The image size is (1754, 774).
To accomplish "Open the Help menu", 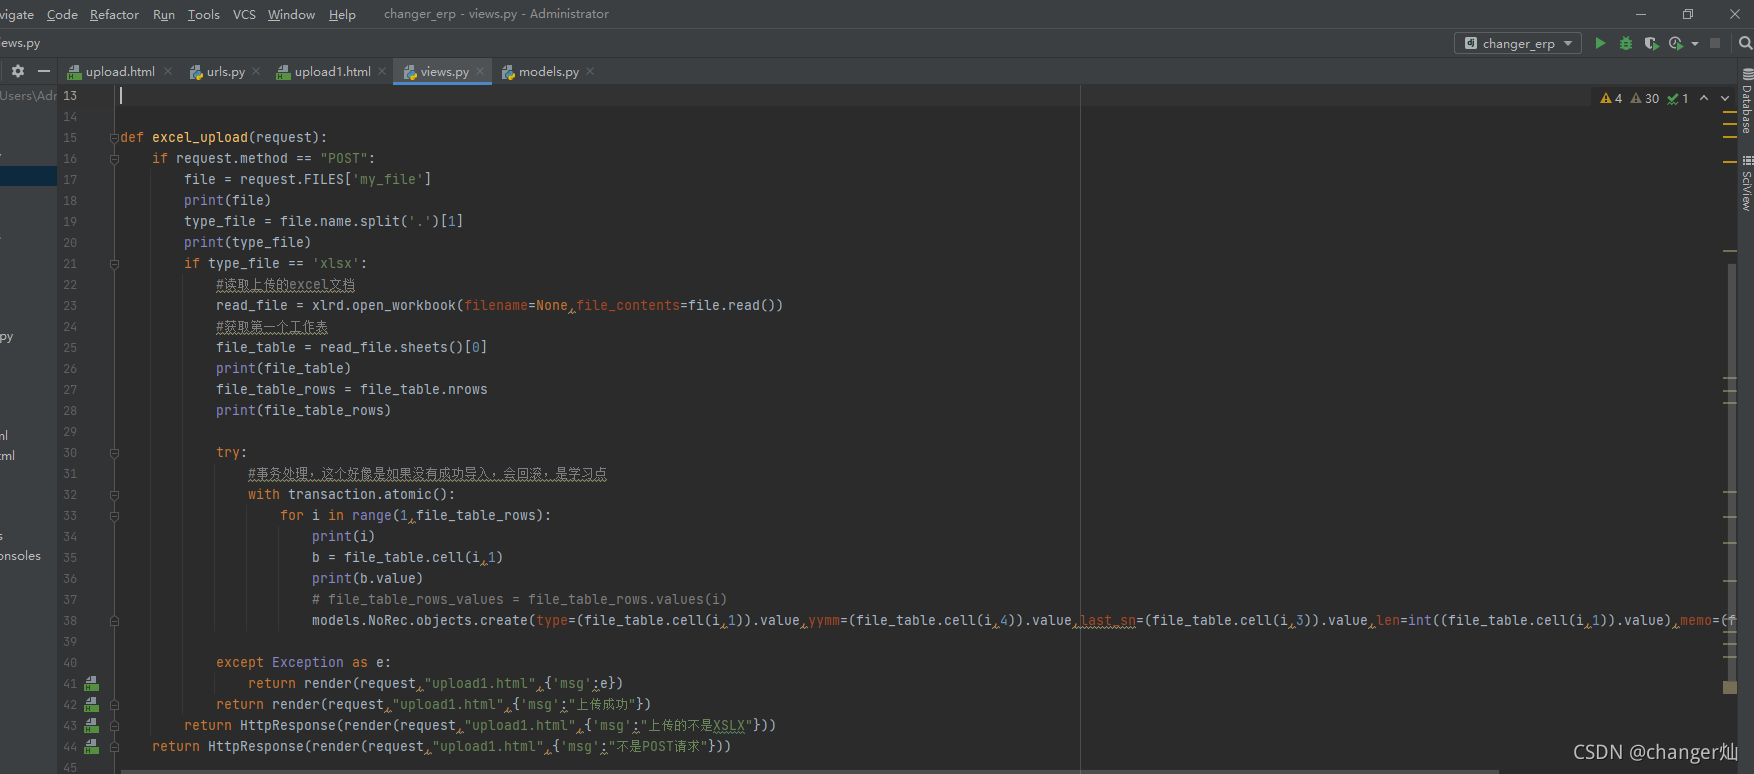I will tap(342, 14).
